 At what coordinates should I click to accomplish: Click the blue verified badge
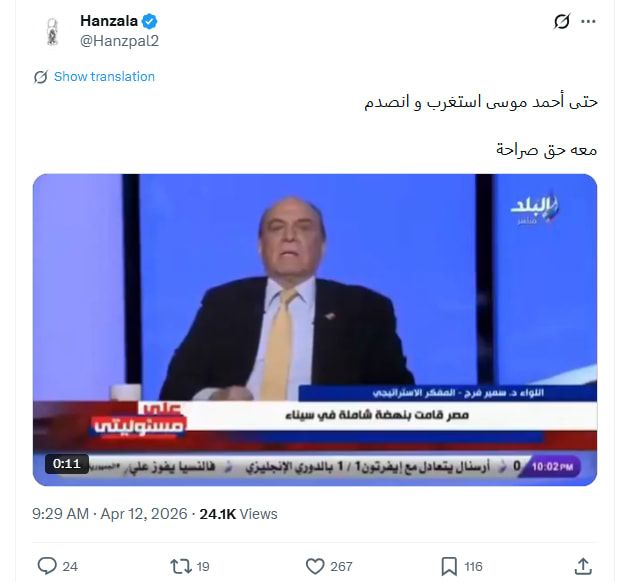[150, 21]
